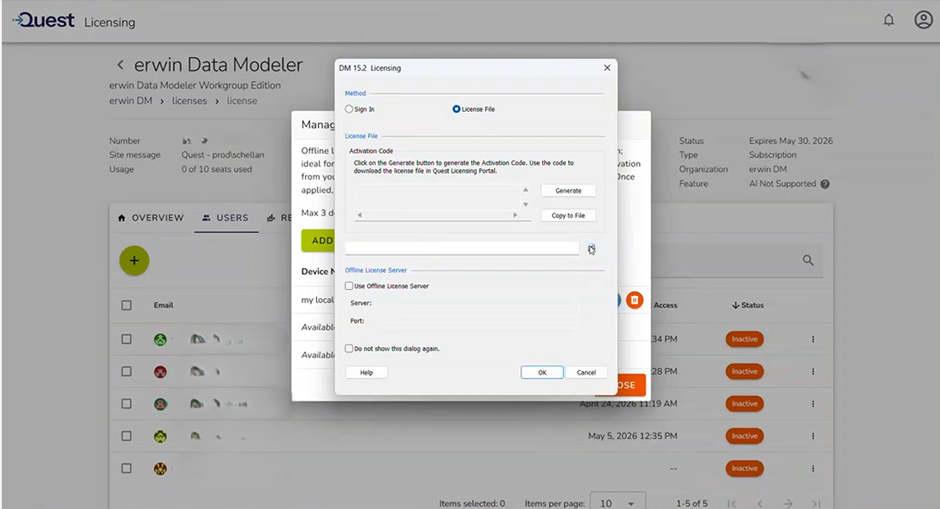Check the April 24 user row checkbox
Viewport: 940px width, 509px height.
pyautogui.click(x=126, y=404)
